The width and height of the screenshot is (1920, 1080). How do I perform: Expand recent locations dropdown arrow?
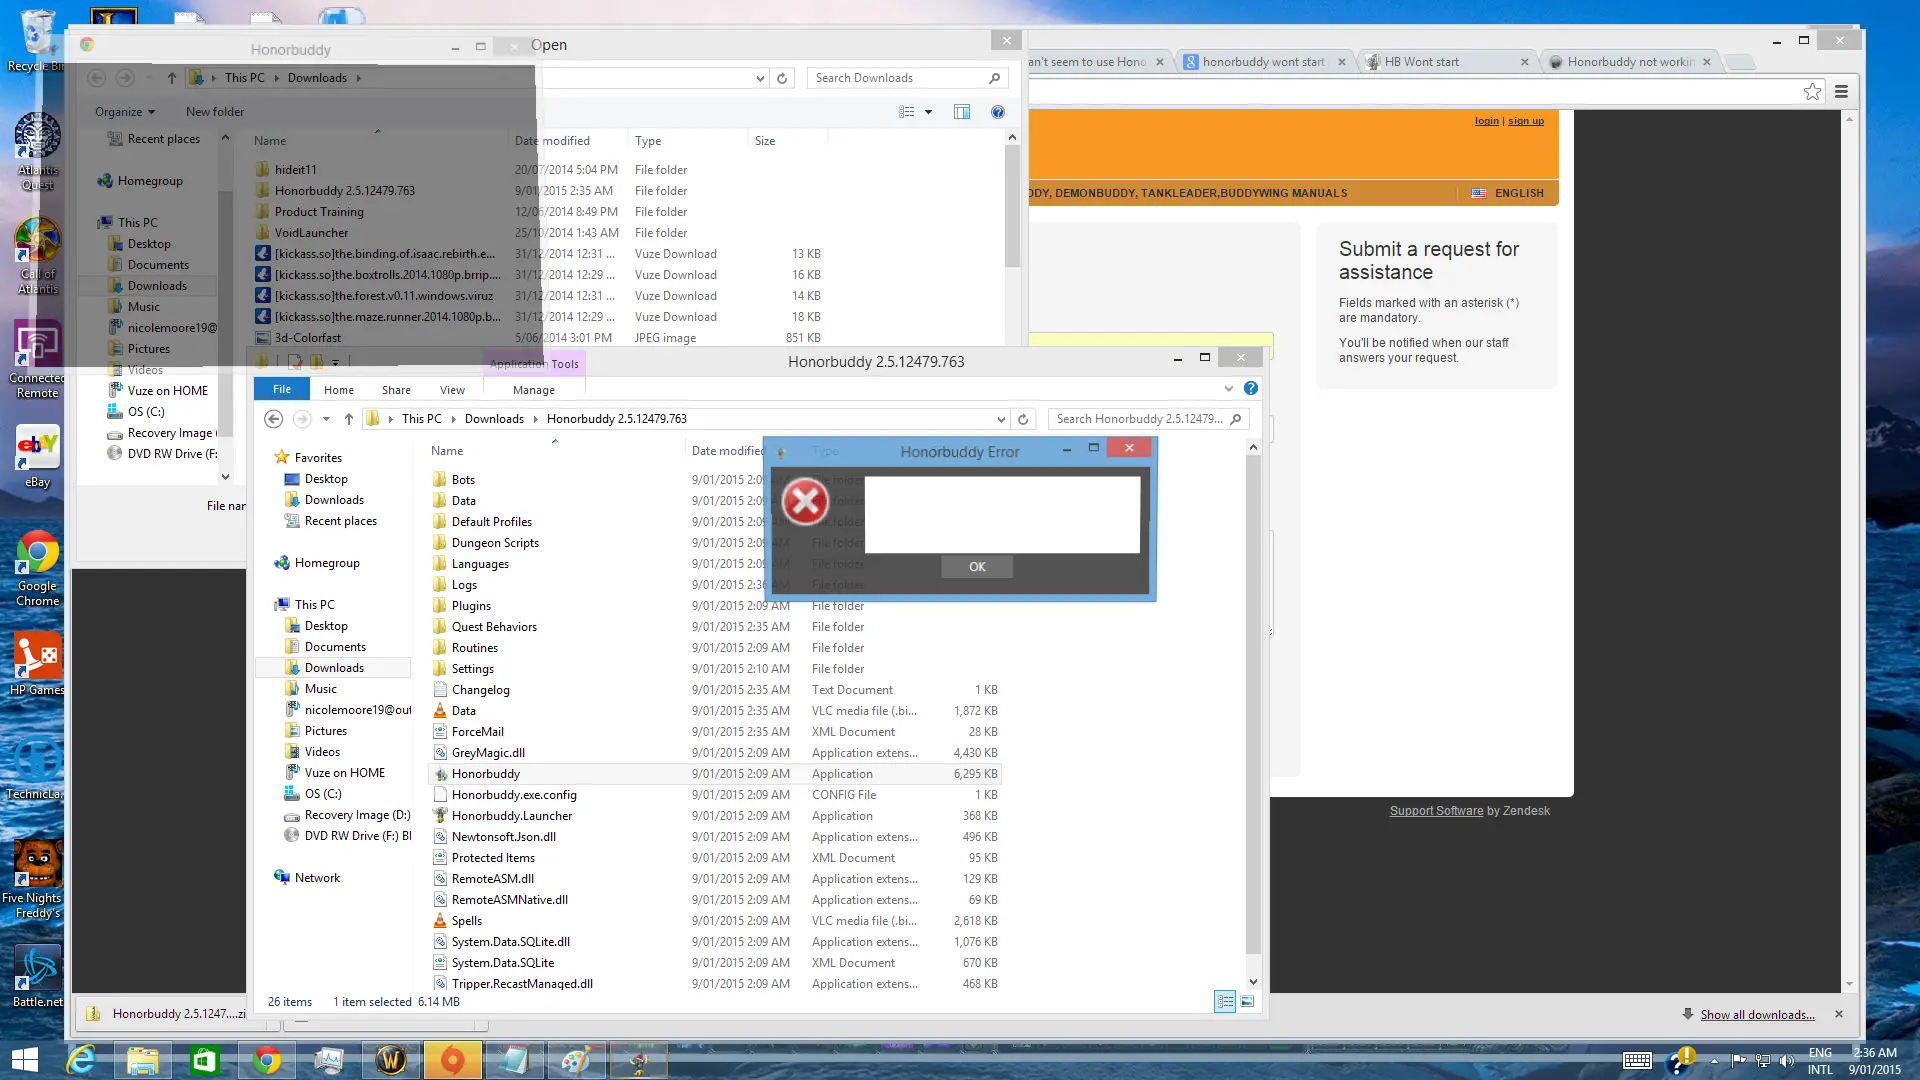tap(326, 419)
